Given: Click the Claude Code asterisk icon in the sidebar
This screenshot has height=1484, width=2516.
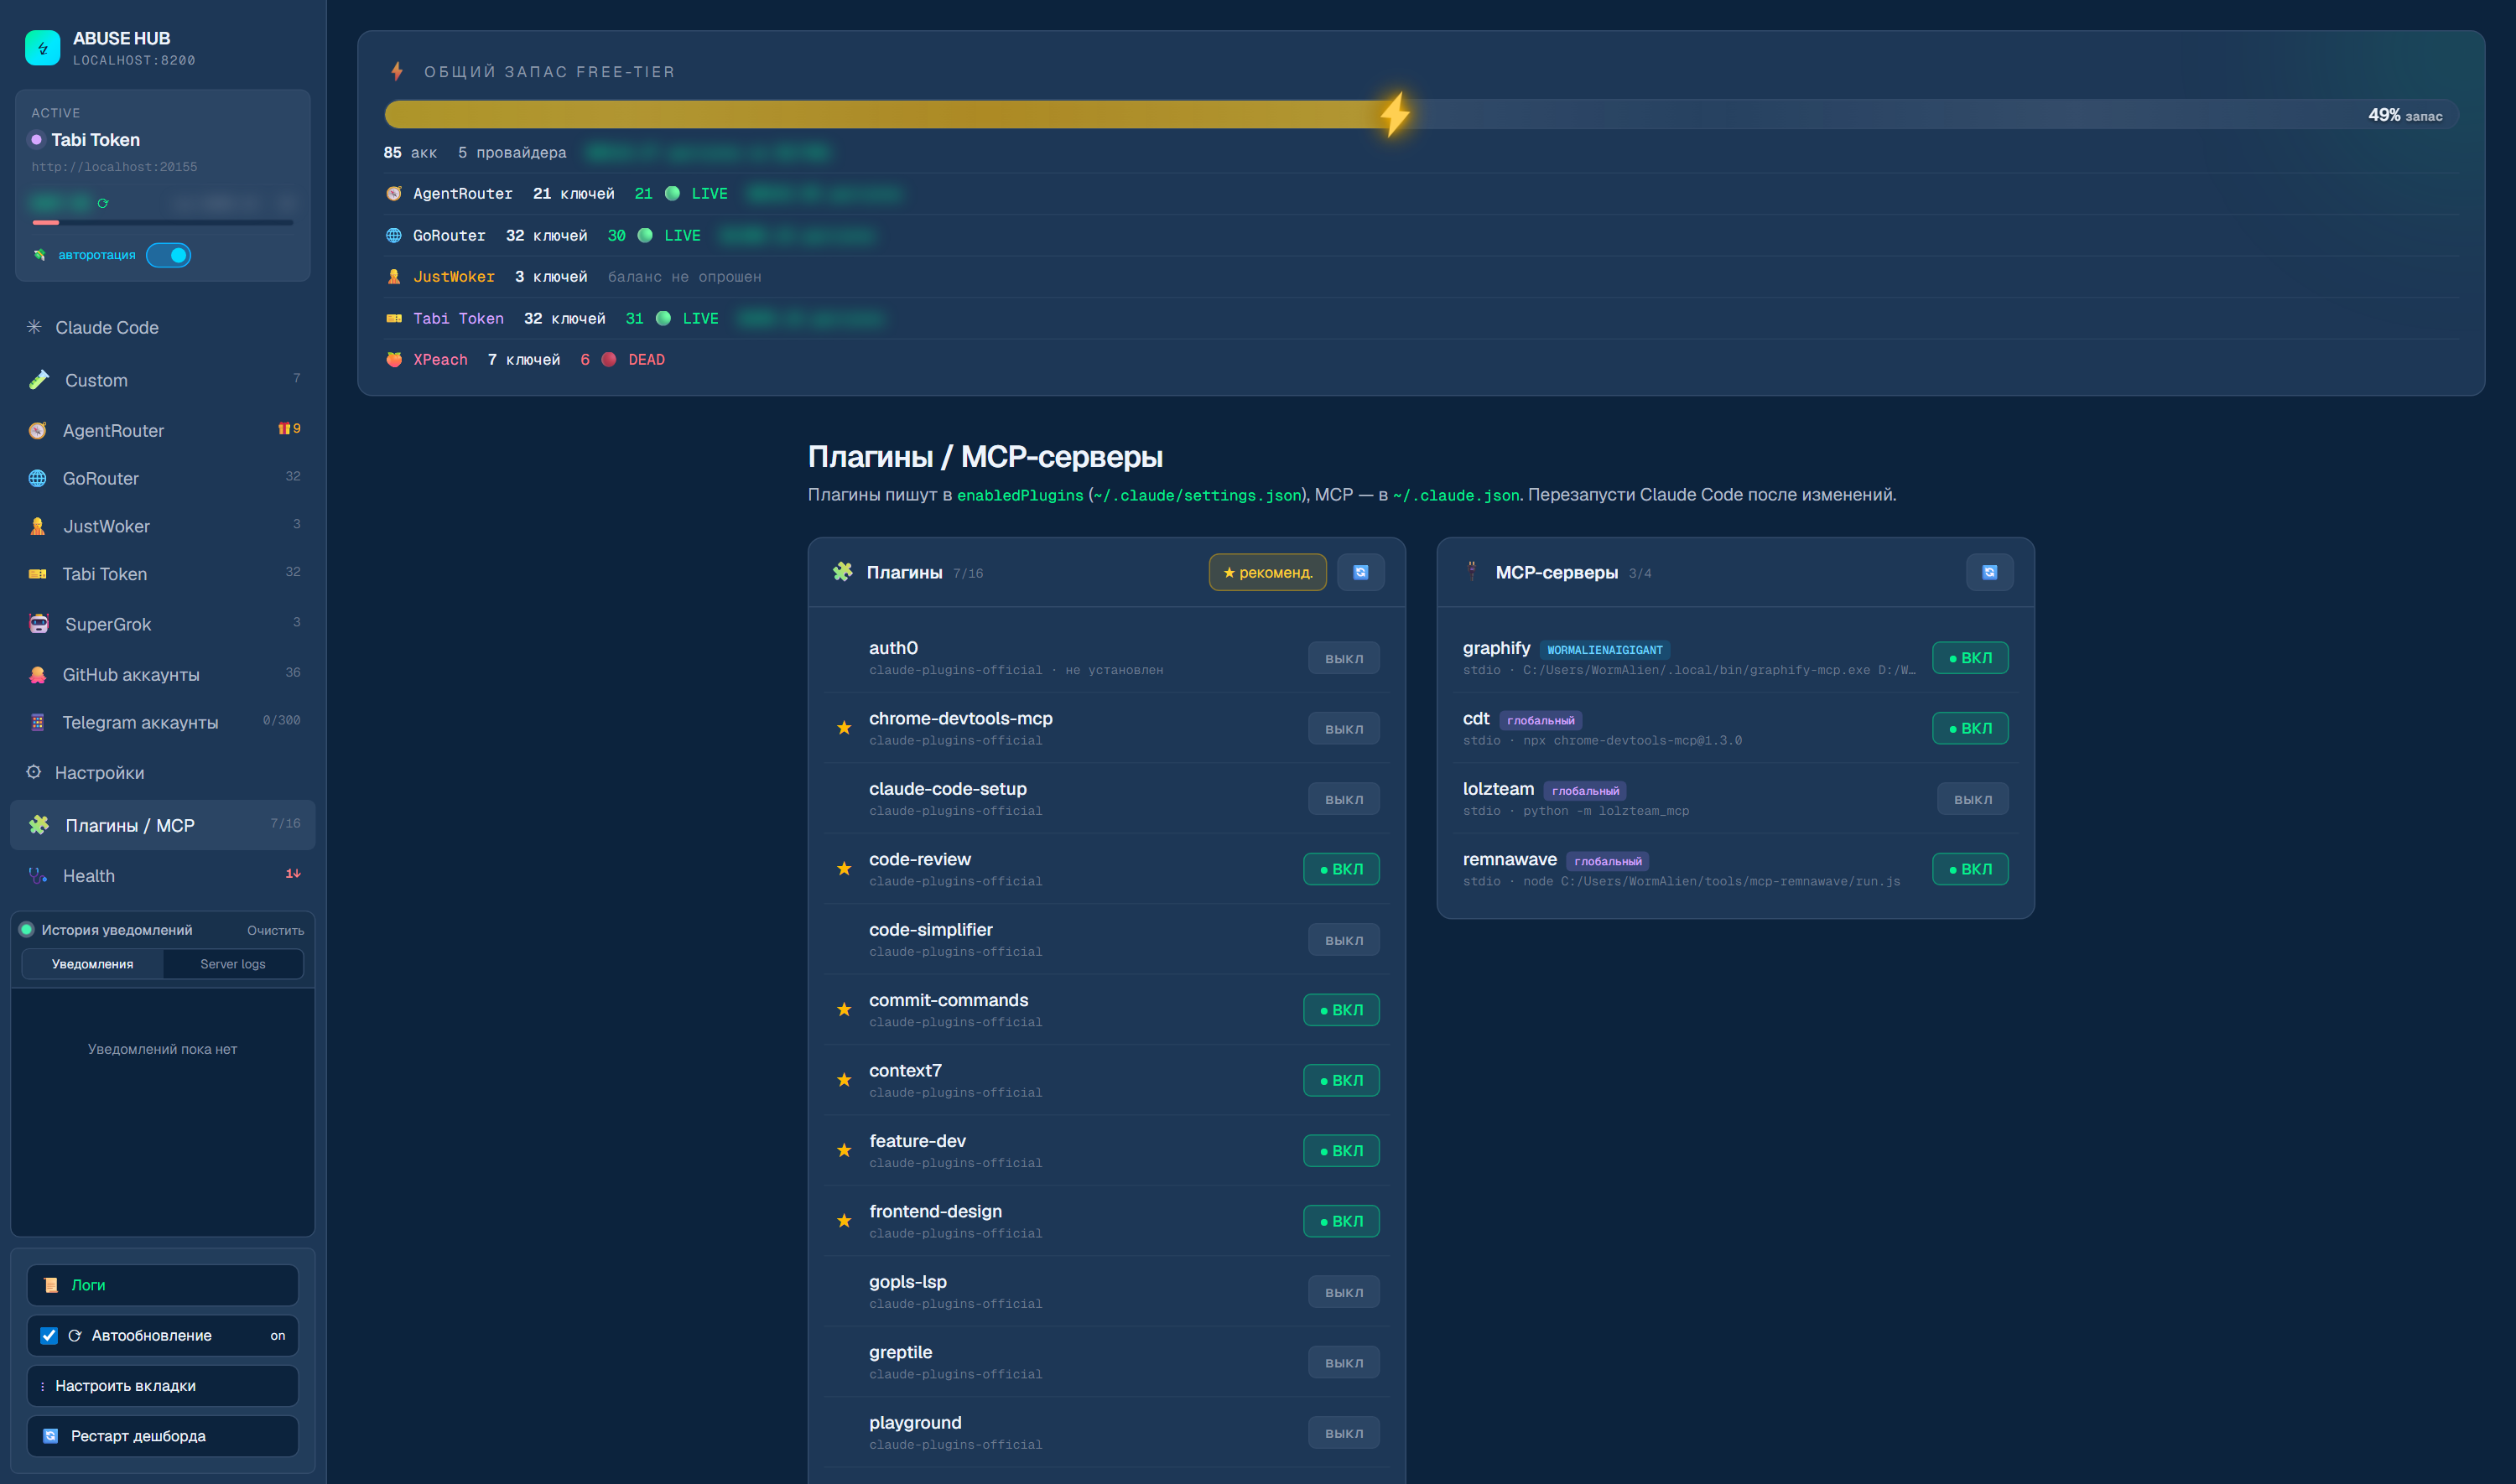Looking at the screenshot, I should tap(34, 327).
